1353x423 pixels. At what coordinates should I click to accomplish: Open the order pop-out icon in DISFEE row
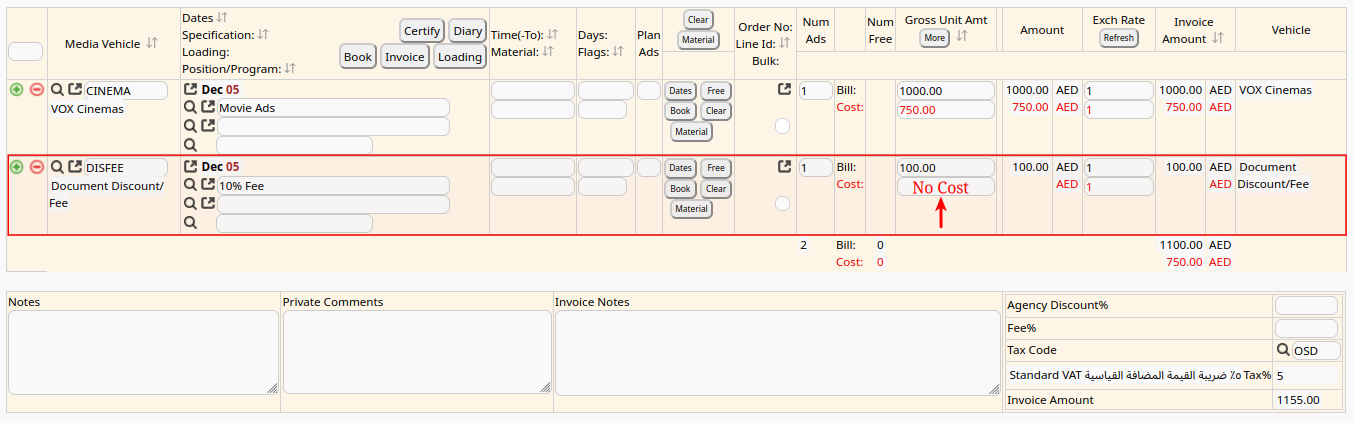tap(785, 167)
